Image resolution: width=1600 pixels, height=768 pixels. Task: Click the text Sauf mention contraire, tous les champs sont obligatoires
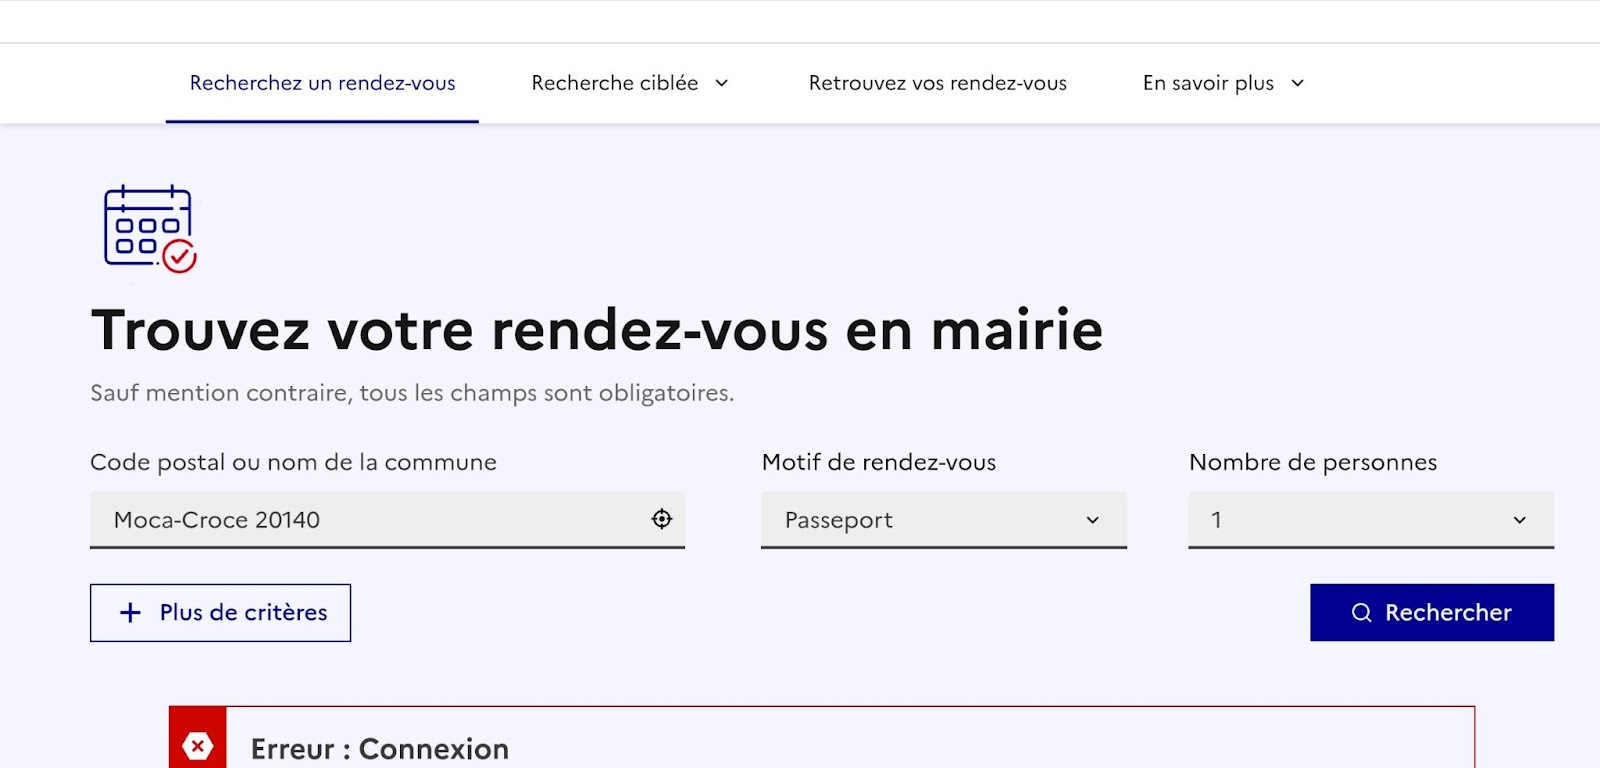[x=412, y=393]
